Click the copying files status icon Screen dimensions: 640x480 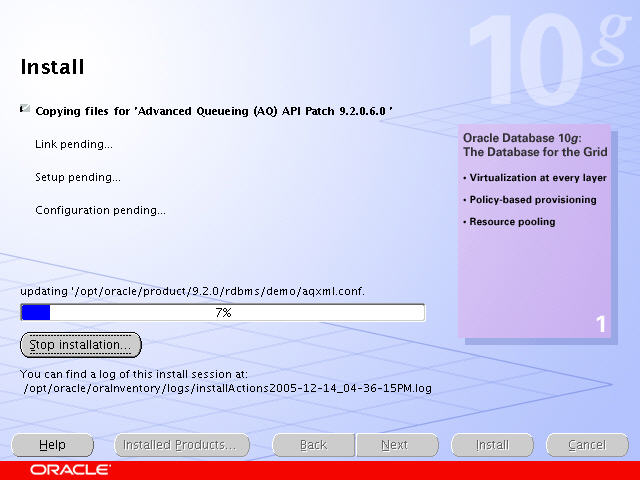point(25,109)
